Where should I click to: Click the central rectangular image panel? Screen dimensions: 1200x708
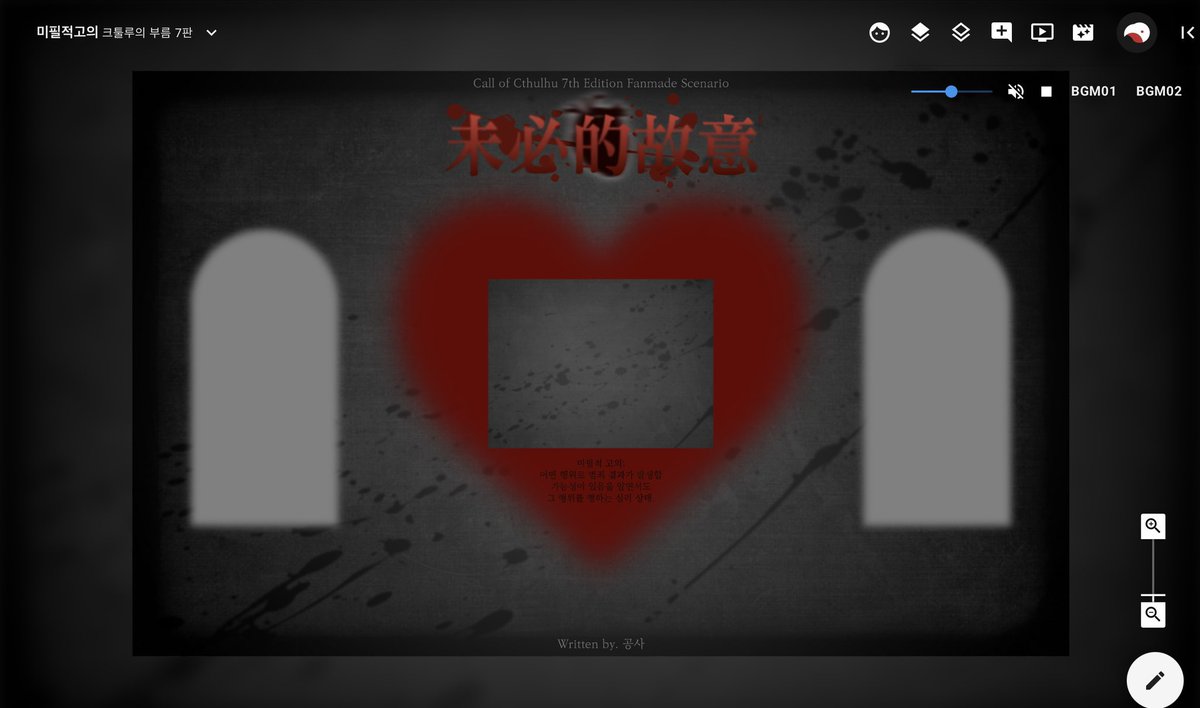pyautogui.click(x=601, y=363)
